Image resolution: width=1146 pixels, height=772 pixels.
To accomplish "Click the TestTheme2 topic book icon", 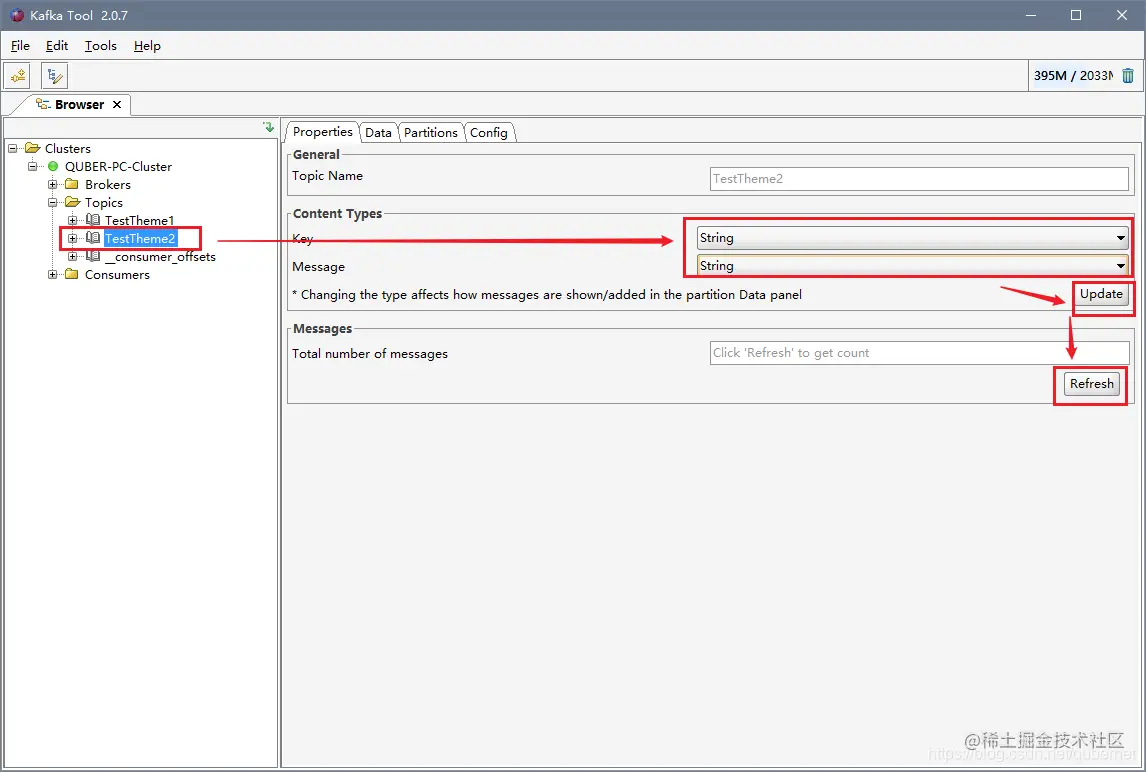I will point(93,238).
